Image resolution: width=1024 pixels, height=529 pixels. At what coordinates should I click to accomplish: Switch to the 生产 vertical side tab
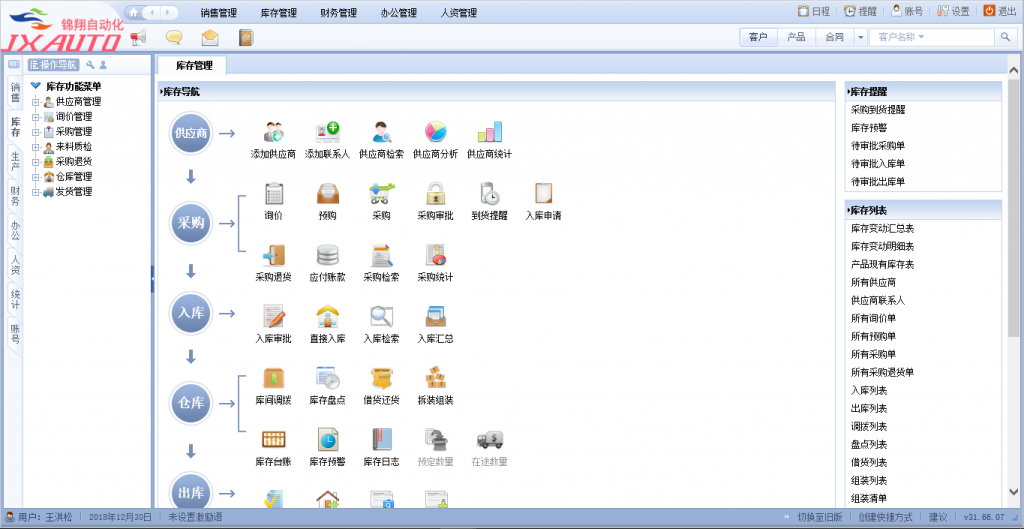click(15, 162)
